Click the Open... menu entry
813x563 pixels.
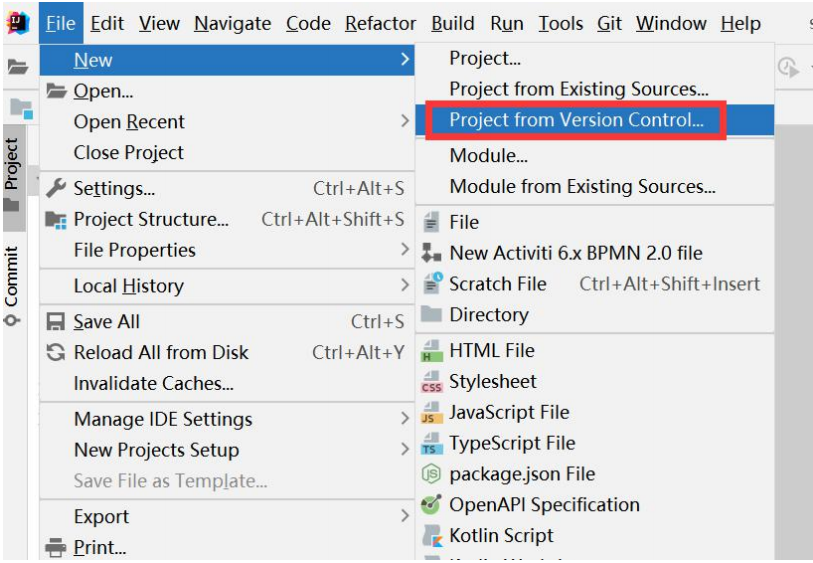227,91
